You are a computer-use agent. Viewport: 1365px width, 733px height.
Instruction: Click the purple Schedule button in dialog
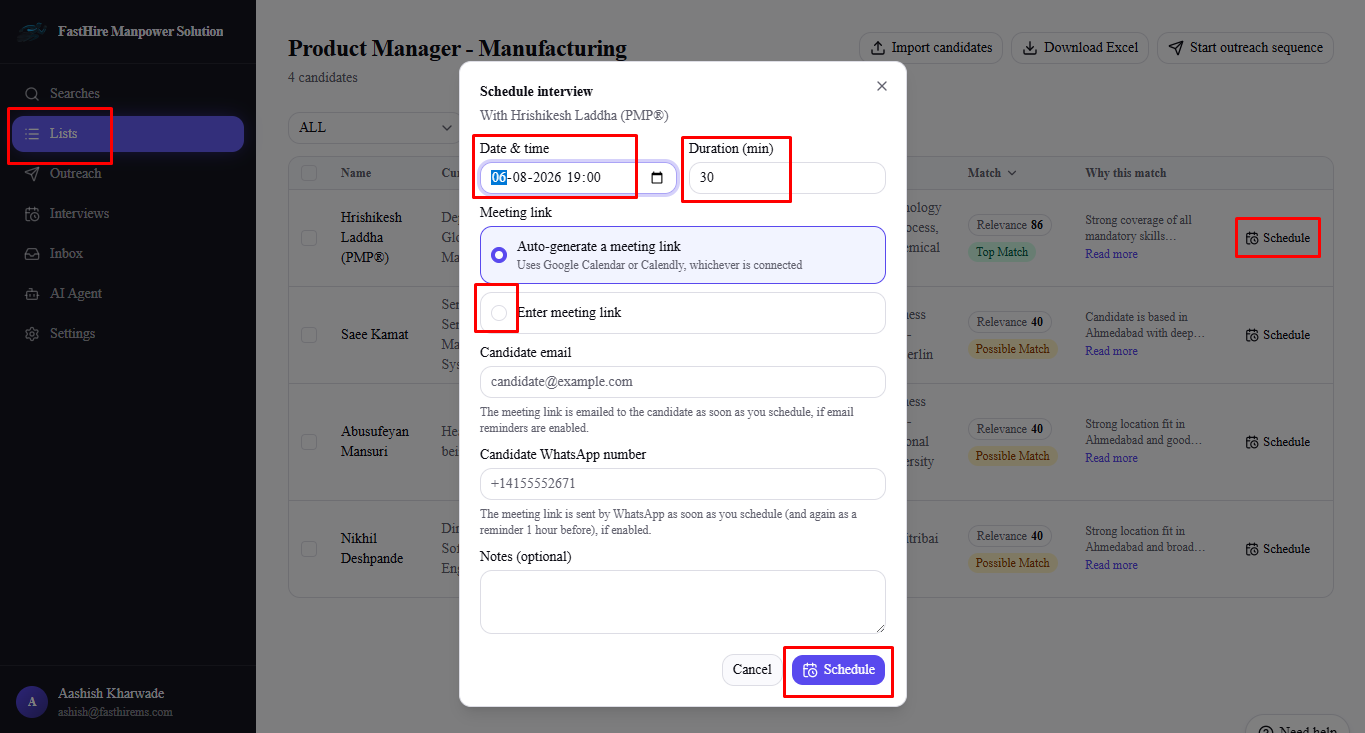(x=838, y=670)
